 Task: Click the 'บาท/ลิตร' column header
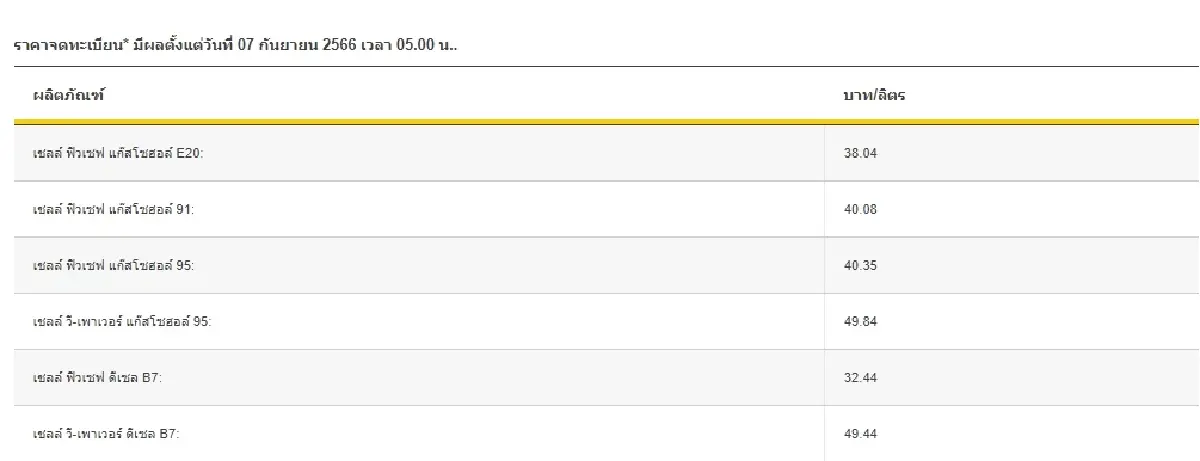(x=875, y=96)
